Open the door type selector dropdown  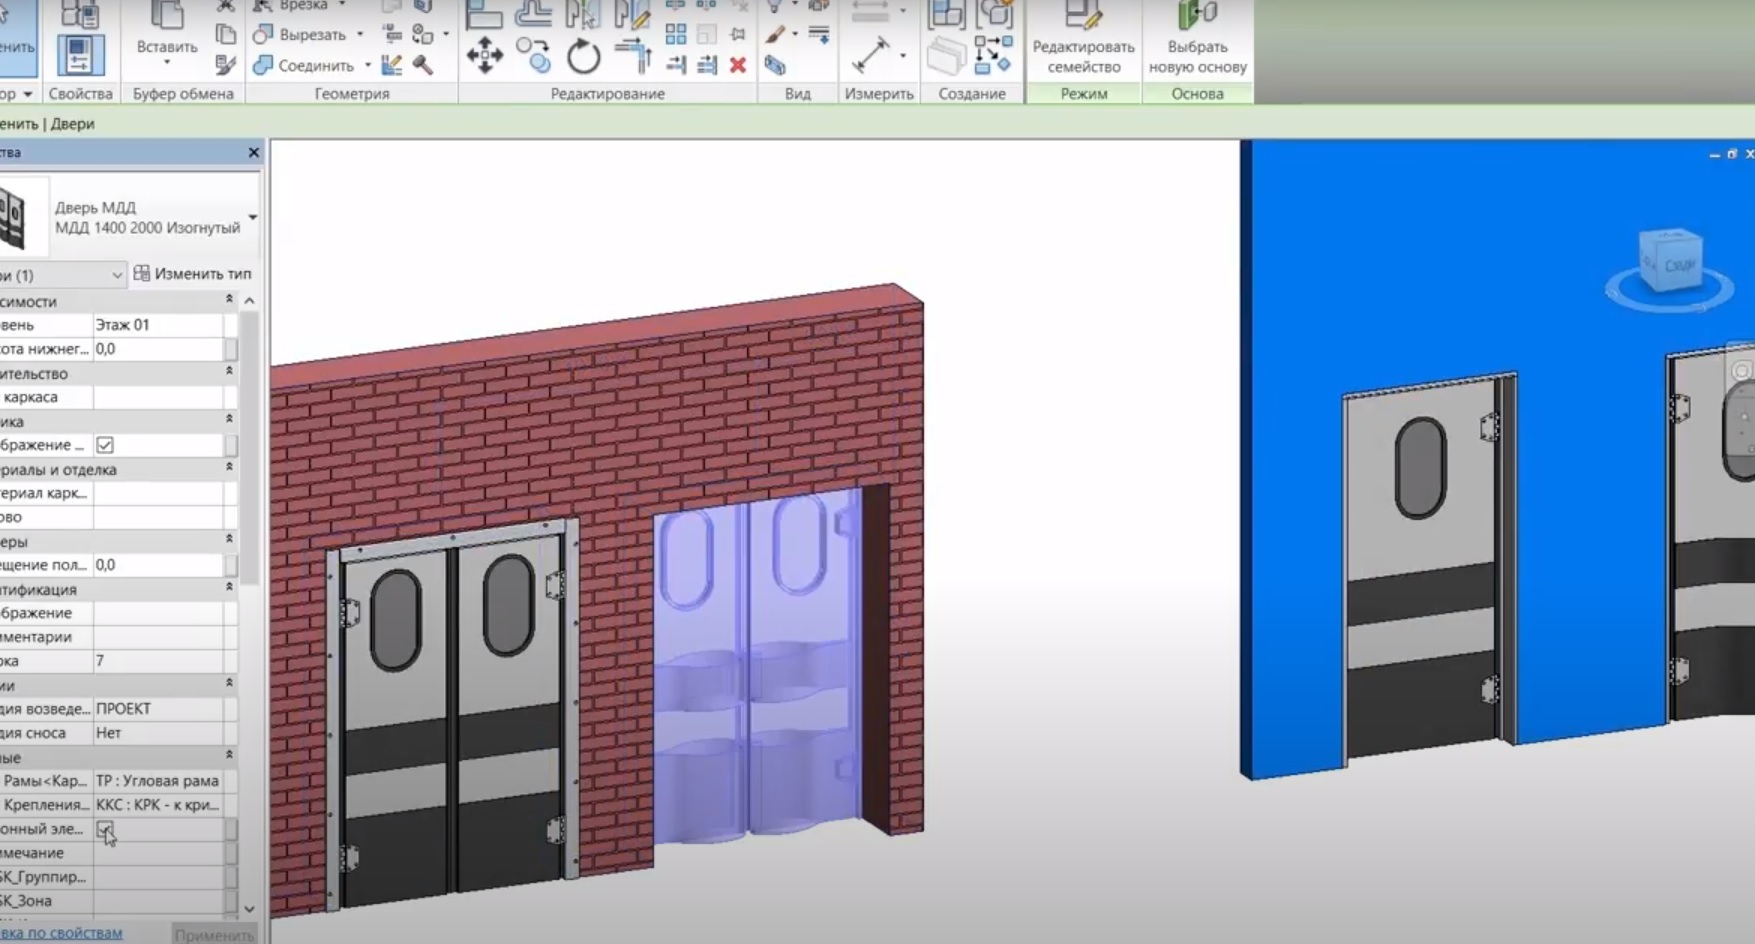[252, 217]
